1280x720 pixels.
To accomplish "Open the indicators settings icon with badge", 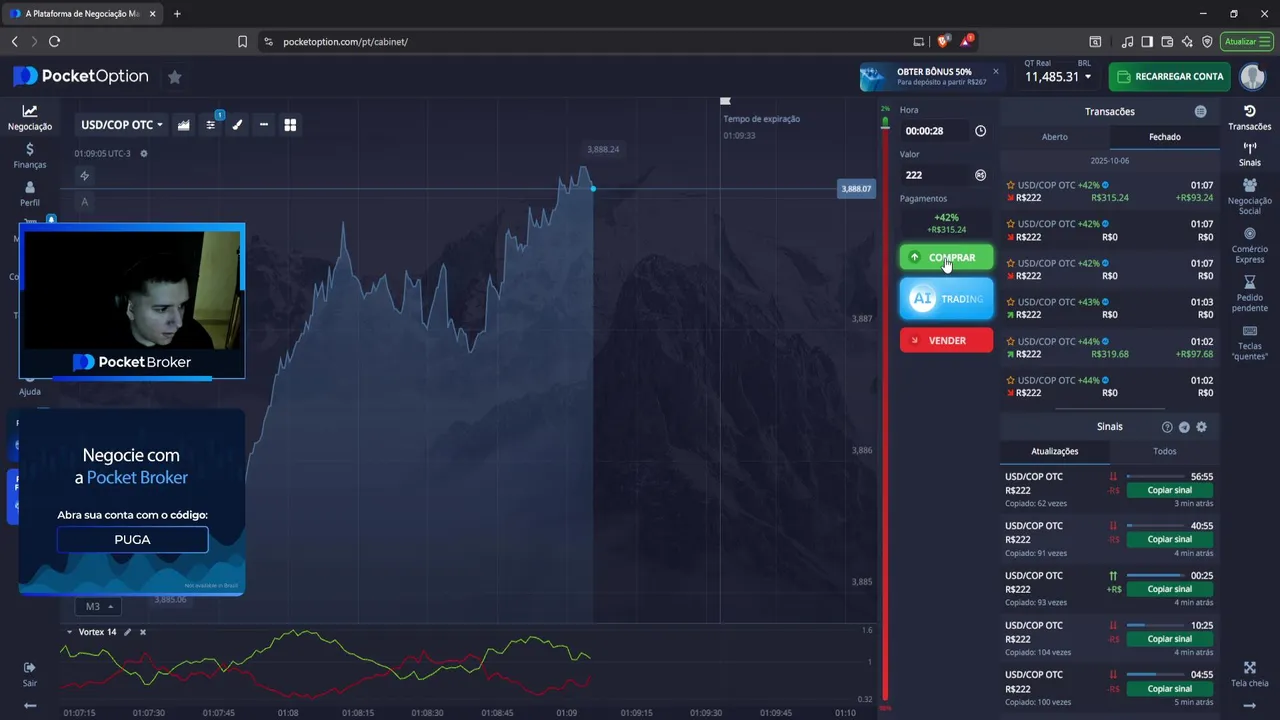I will tap(211, 125).
